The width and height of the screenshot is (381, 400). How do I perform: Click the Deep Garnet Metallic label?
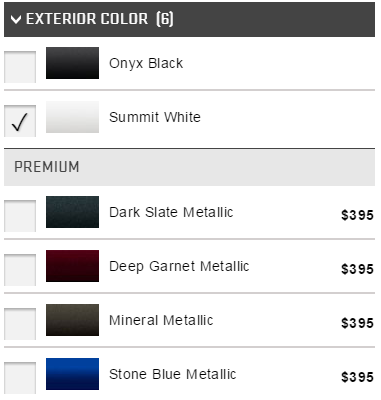179,267
